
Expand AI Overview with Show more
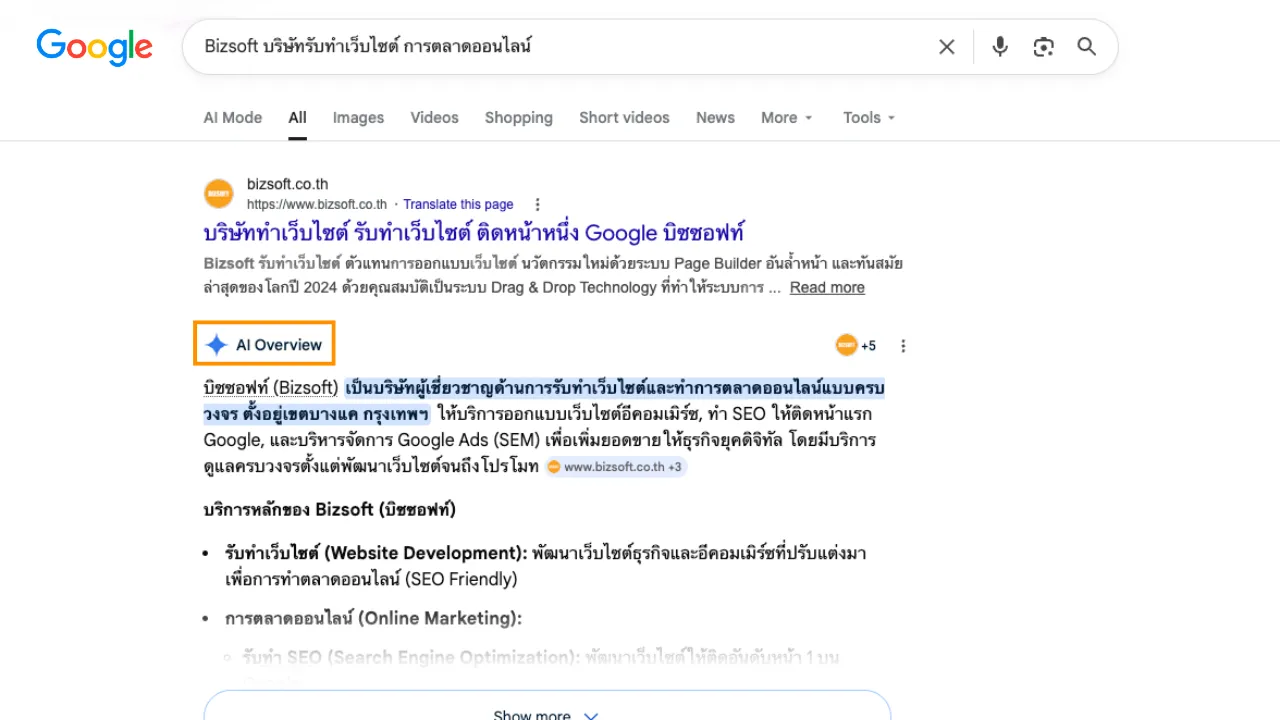click(x=546, y=714)
